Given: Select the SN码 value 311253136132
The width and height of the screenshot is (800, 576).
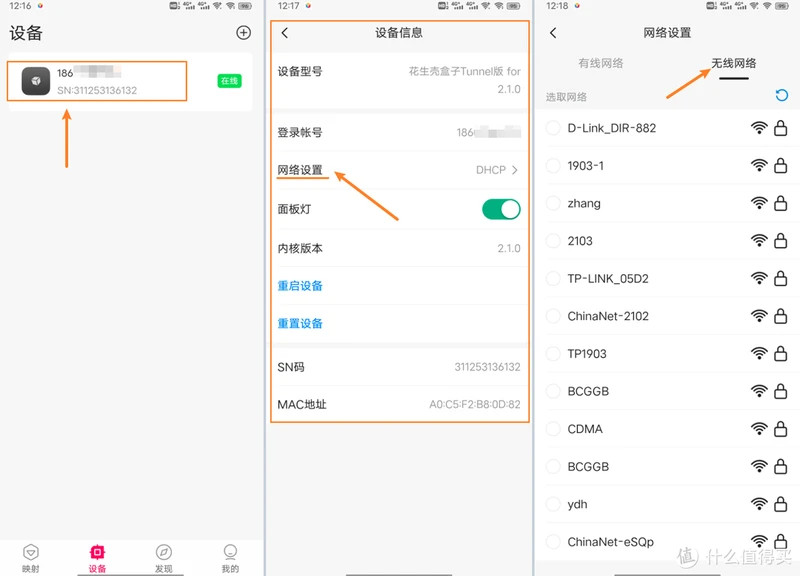Looking at the screenshot, I should click(x=487, y=367).
